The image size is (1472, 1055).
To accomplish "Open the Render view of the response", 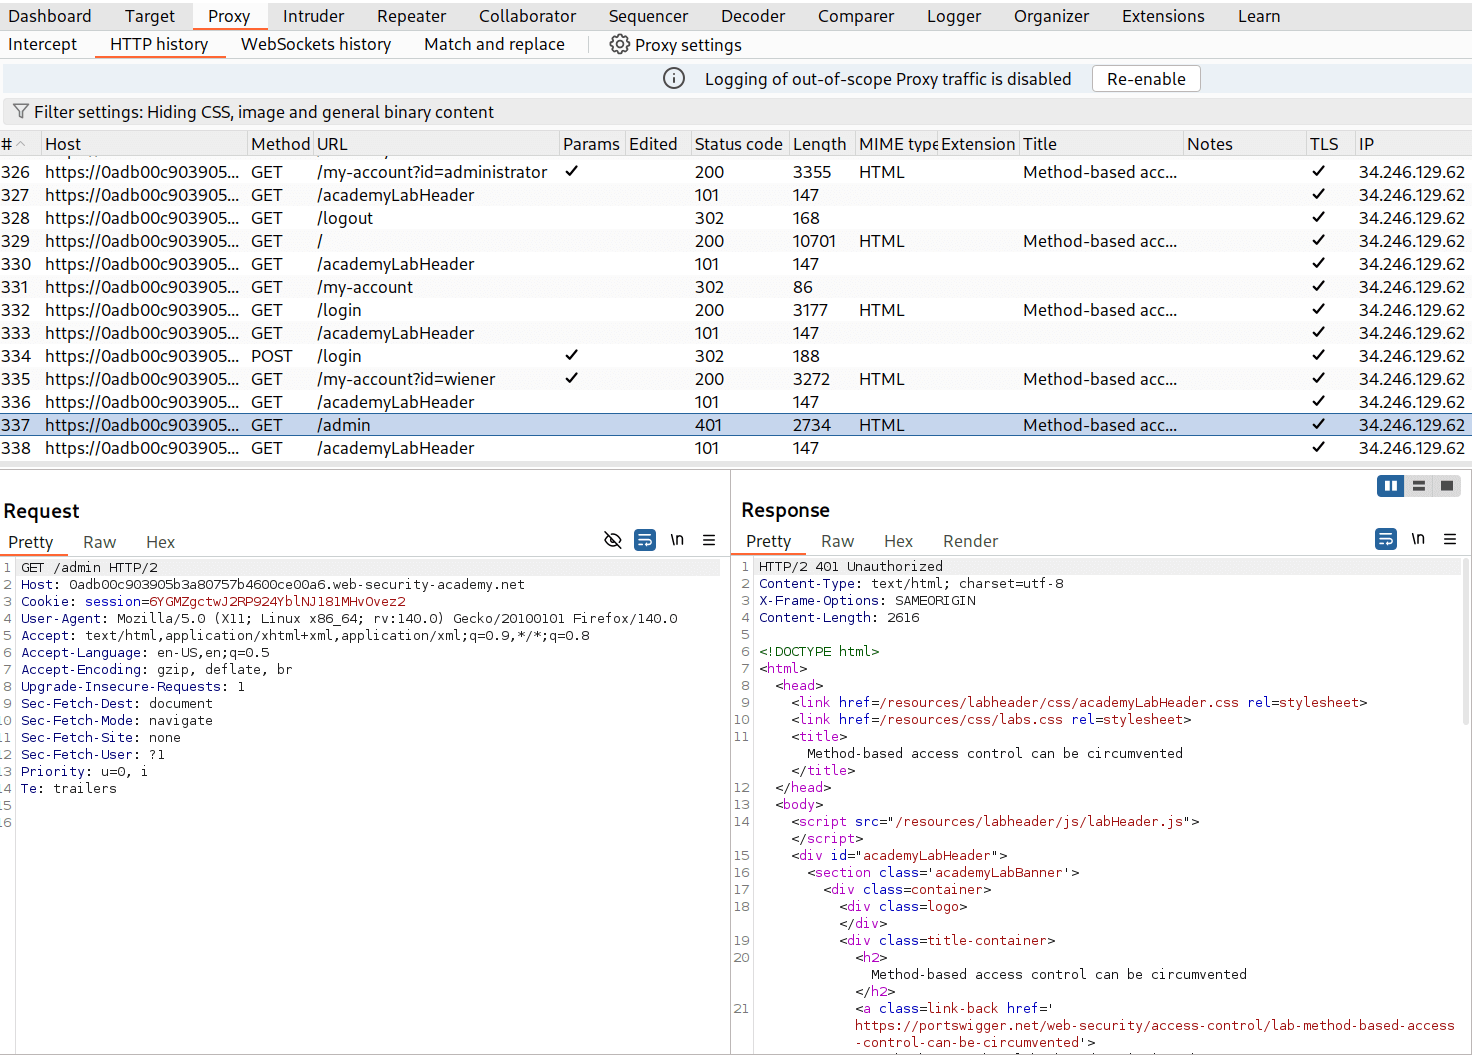I will (969, 541).
